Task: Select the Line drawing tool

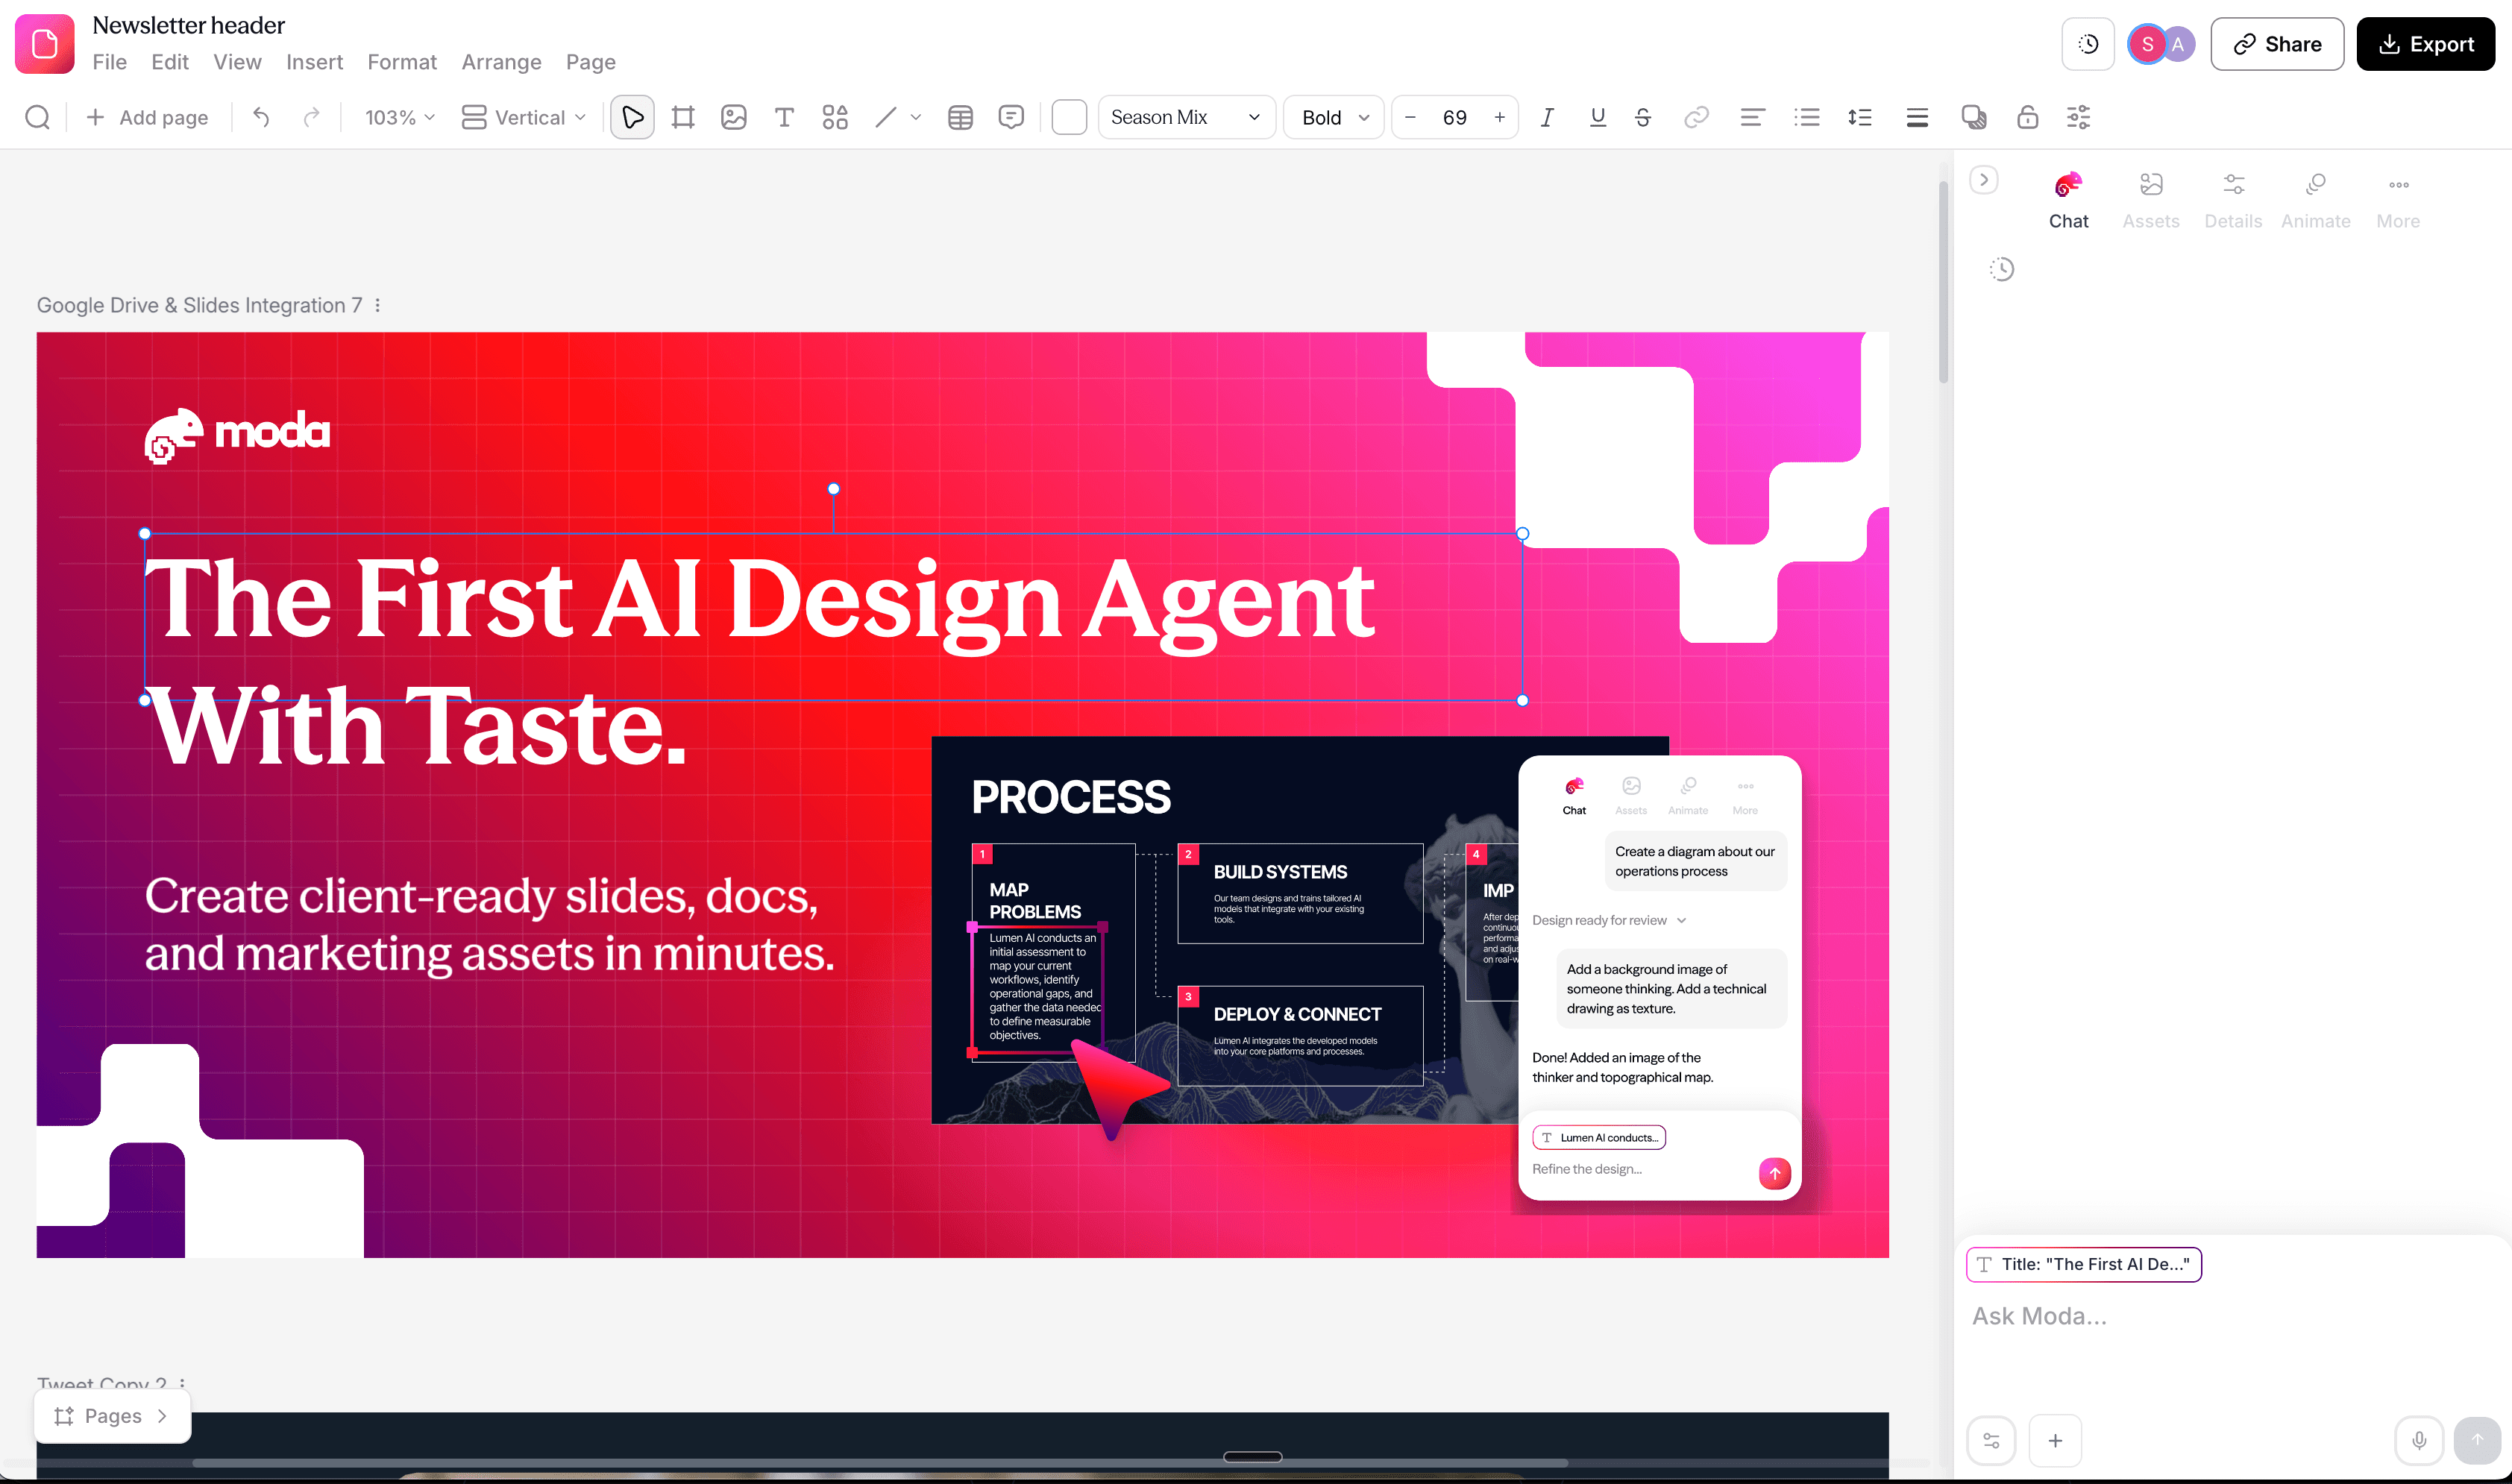Action: 885,117
